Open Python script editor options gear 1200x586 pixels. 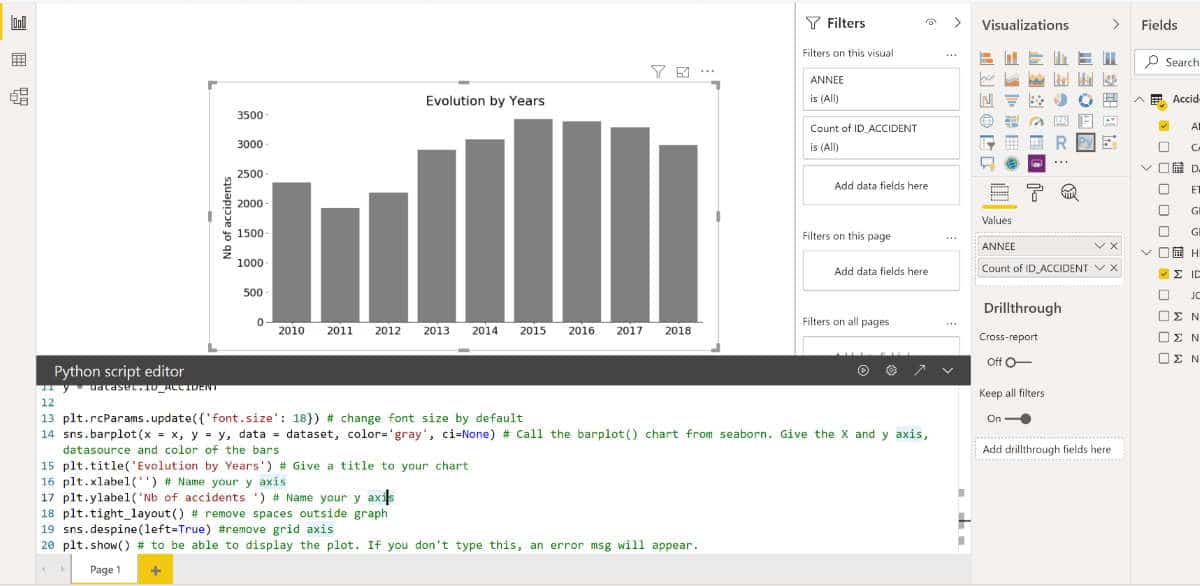[x=891, y=370]
